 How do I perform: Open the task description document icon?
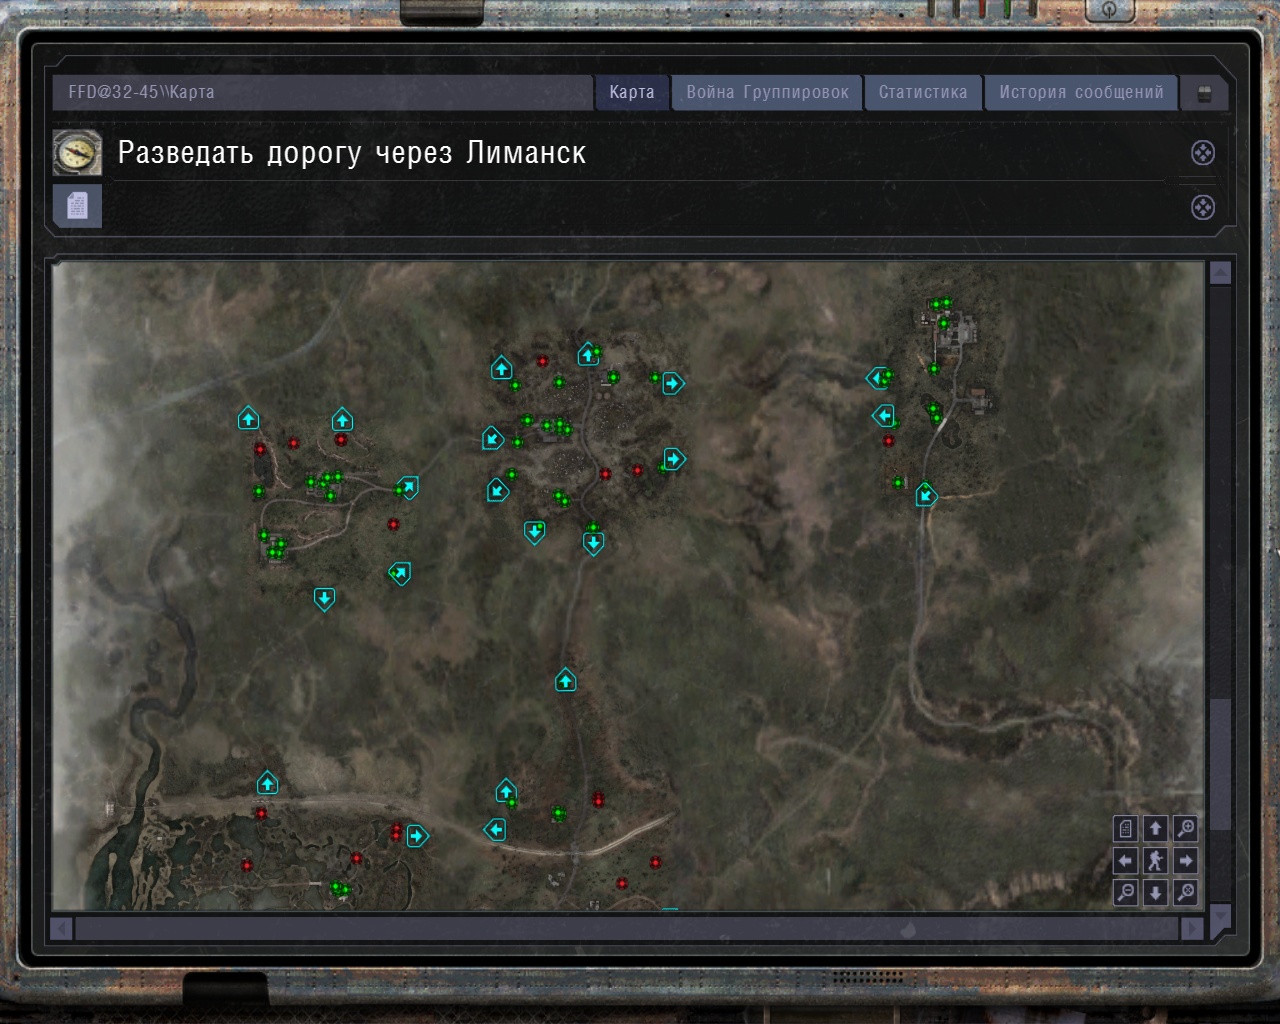[77, 206]
